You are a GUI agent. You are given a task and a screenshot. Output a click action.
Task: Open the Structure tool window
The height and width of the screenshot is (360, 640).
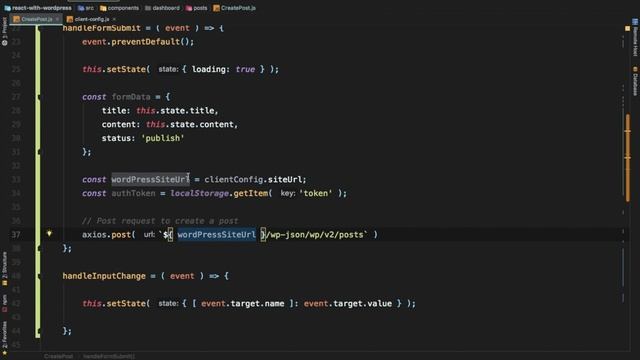click(4, 269)
